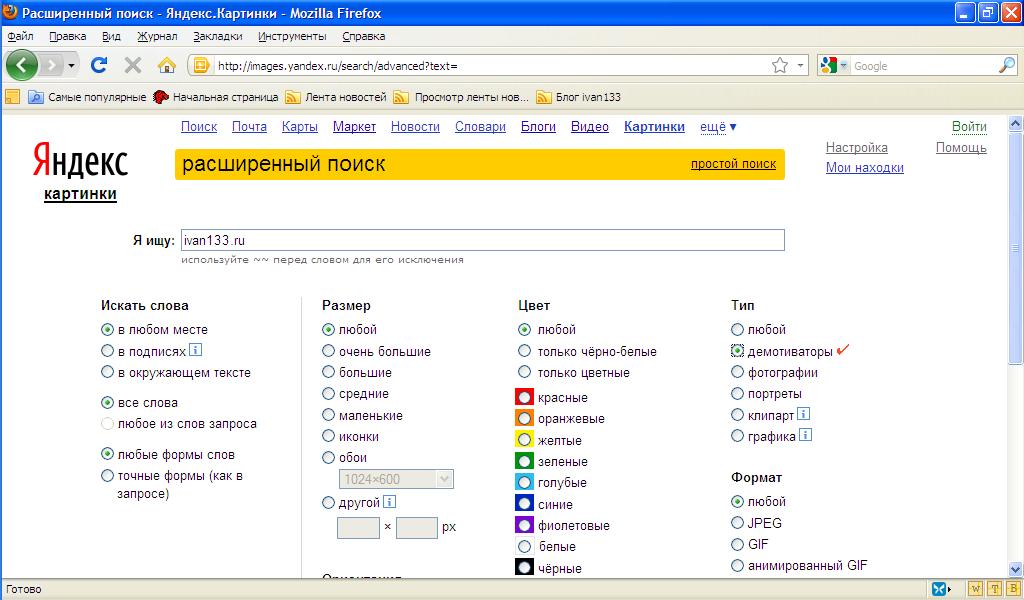The height and width of the screenshot is (600, 1024).
Task: Open the Блог ivan133 feed bookmark
Action: 579,97
